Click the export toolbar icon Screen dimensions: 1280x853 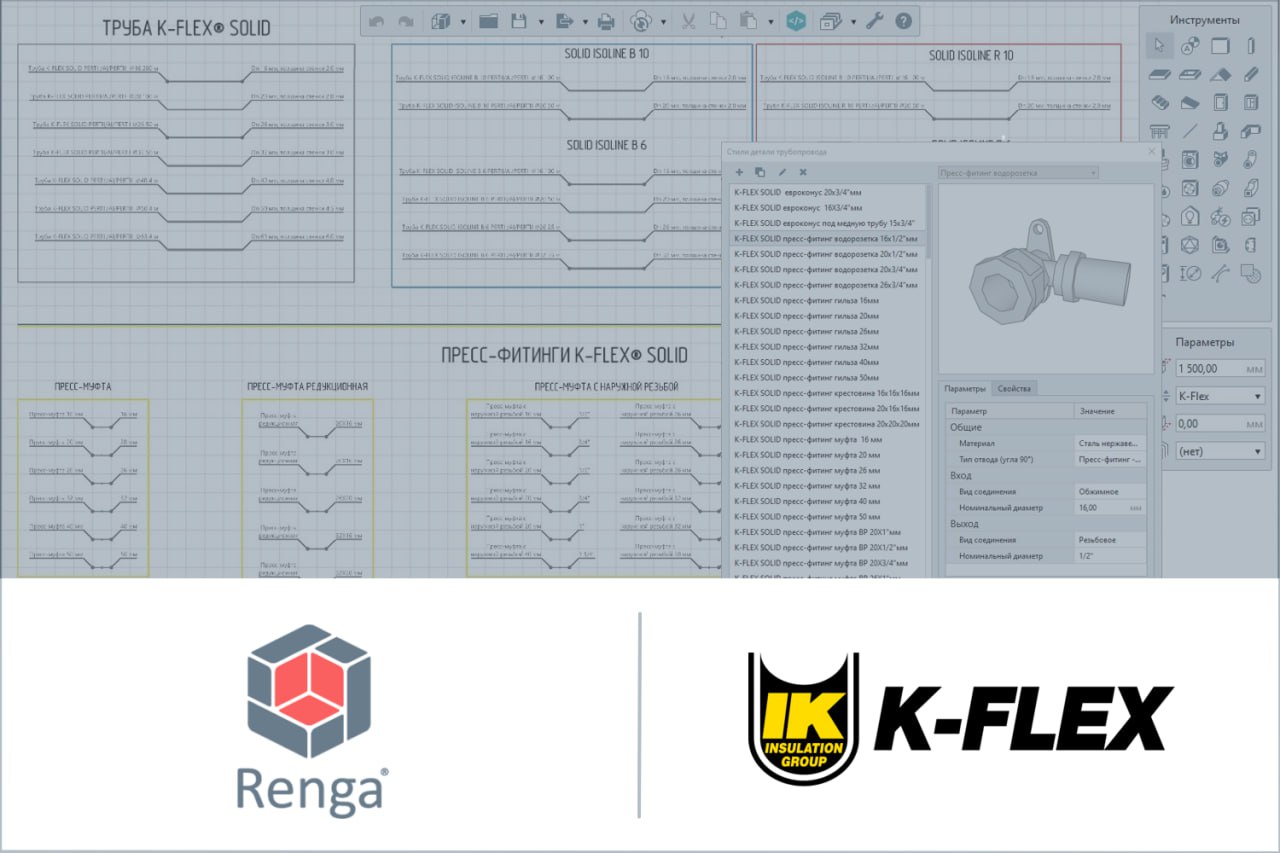pos(565,19)
